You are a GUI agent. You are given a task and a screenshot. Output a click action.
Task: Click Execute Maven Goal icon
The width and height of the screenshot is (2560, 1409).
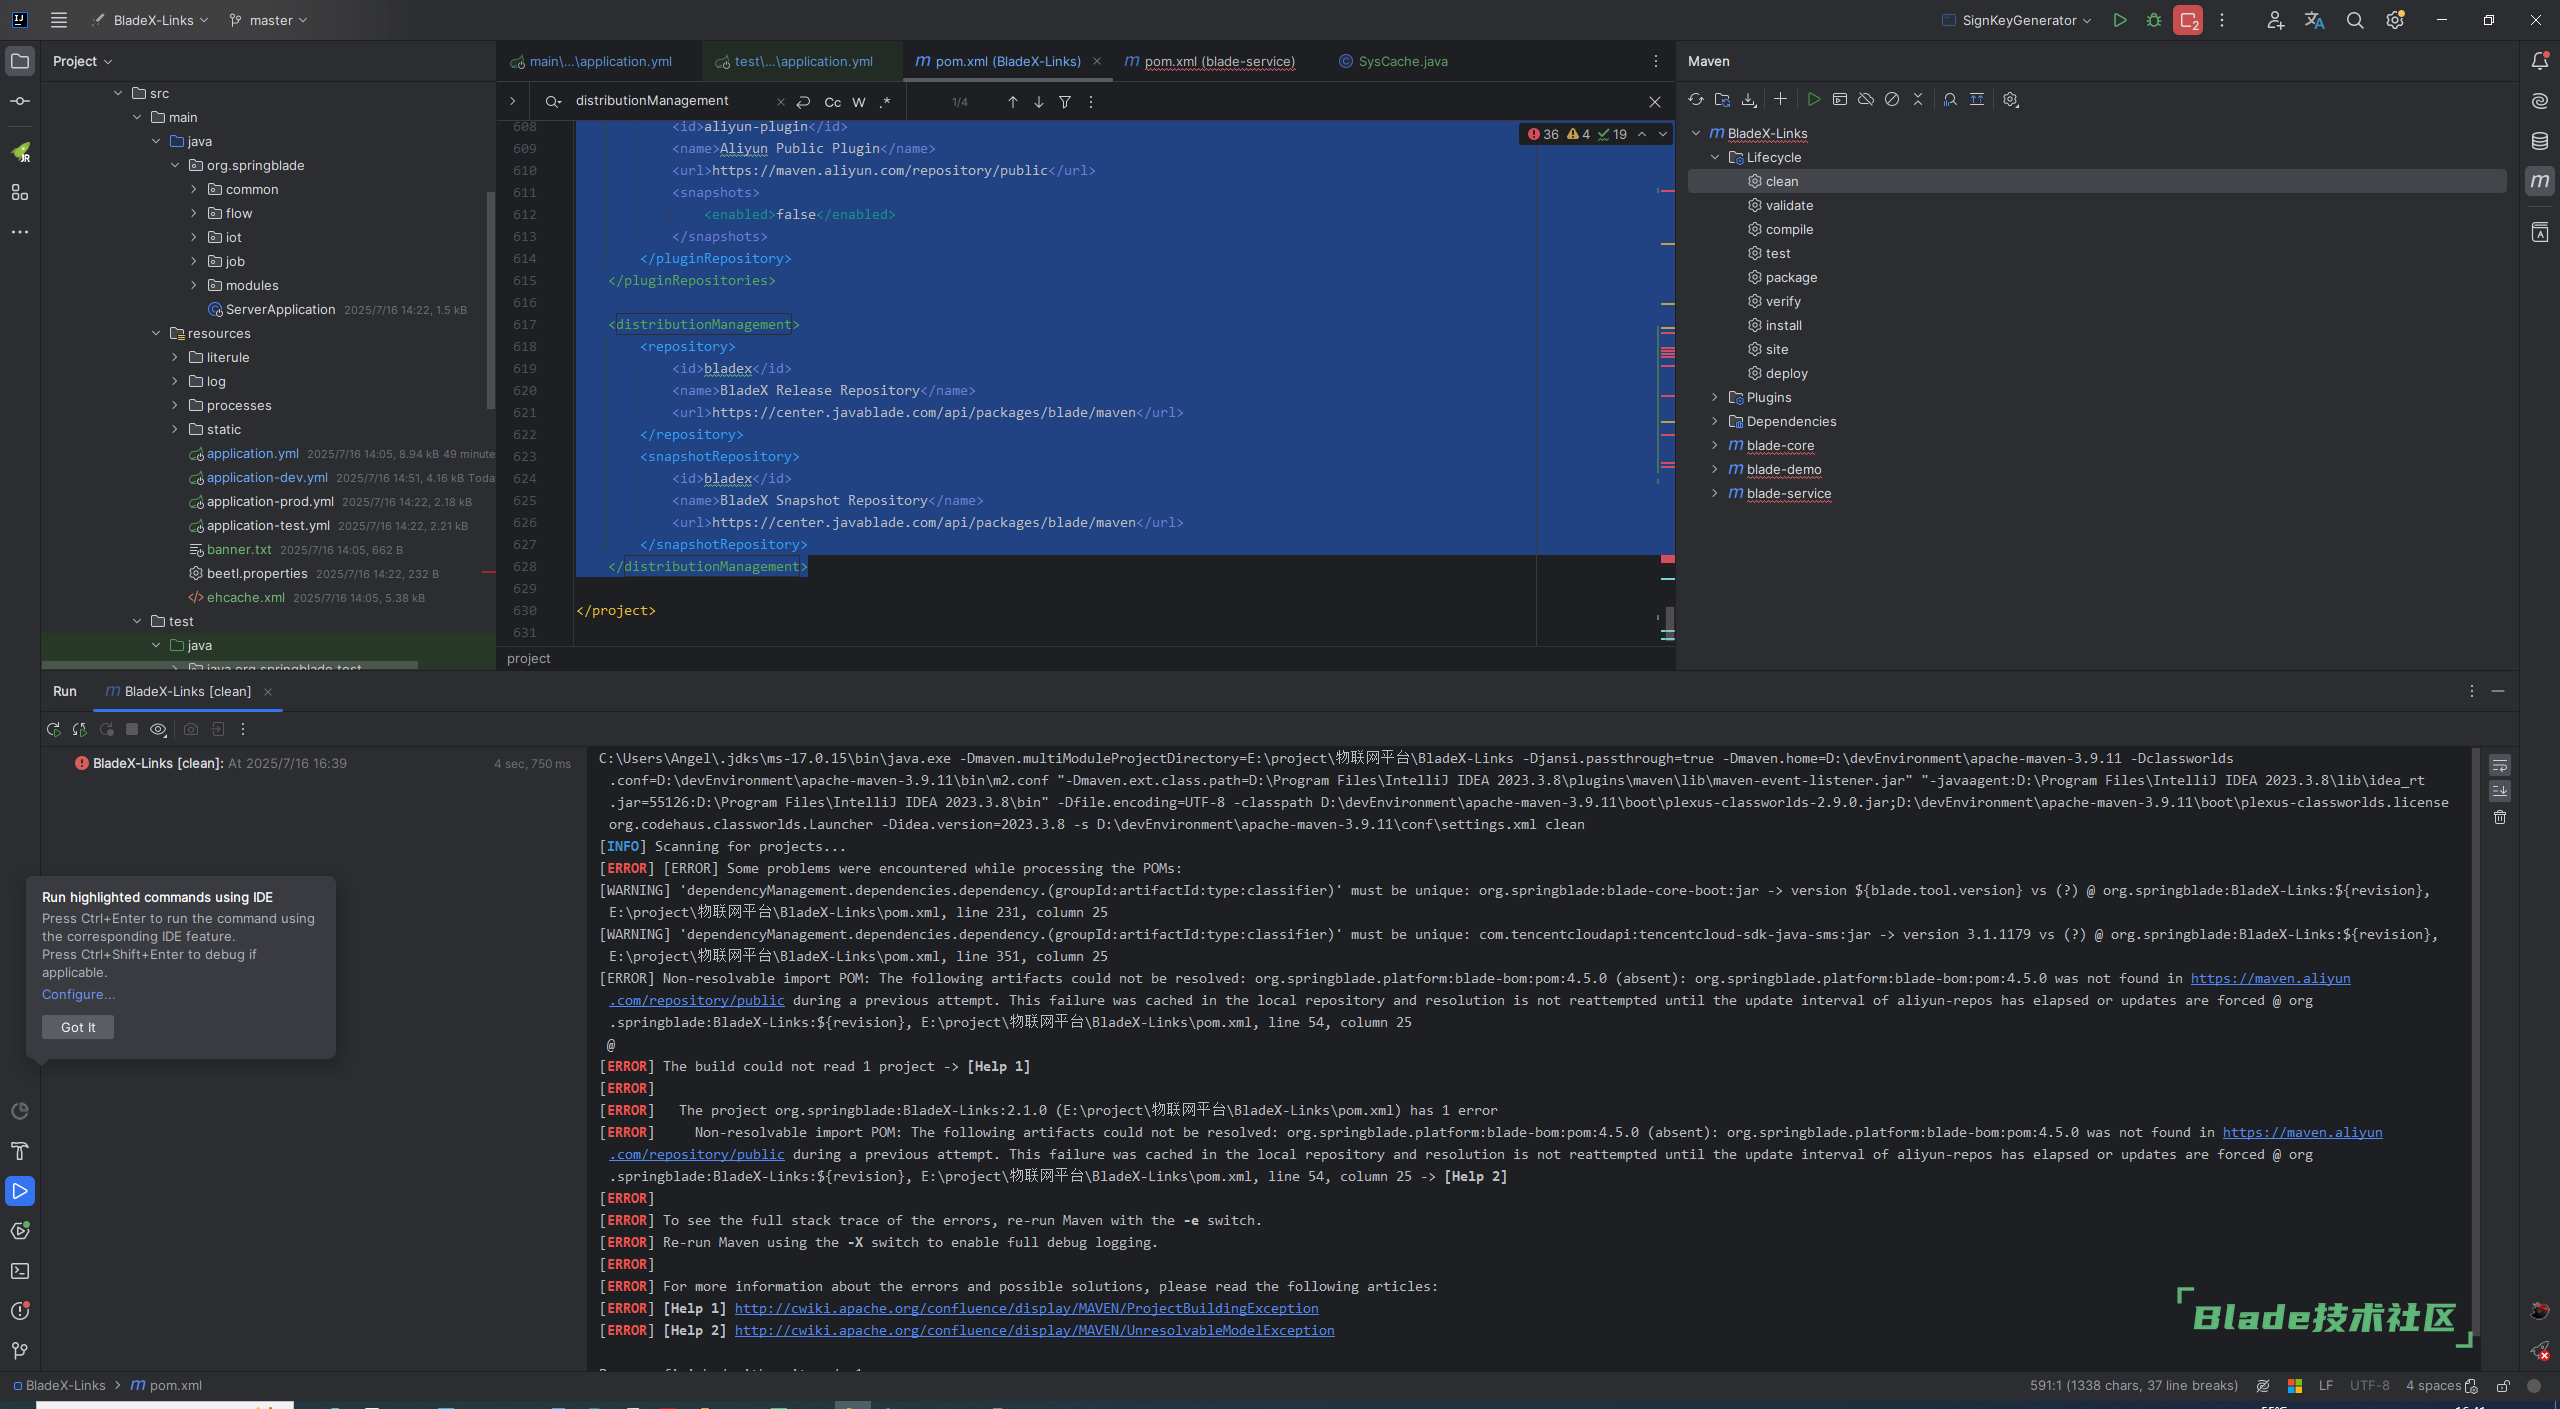tap(1839, 99)
